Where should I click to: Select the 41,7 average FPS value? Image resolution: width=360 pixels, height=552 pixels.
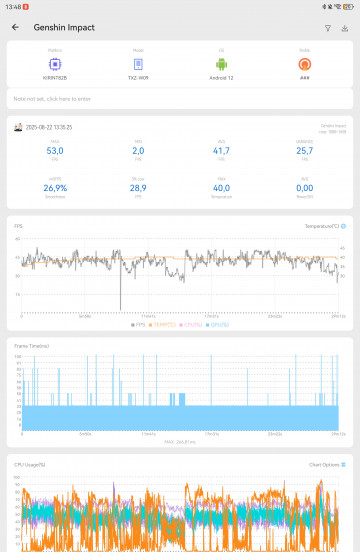(x=221, y=151)
